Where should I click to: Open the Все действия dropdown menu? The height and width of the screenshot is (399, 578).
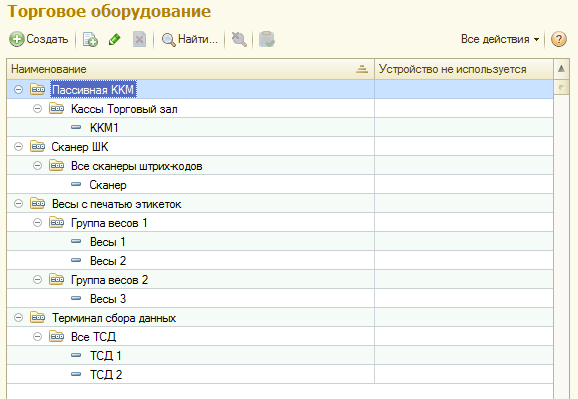(x=500, y=39)
